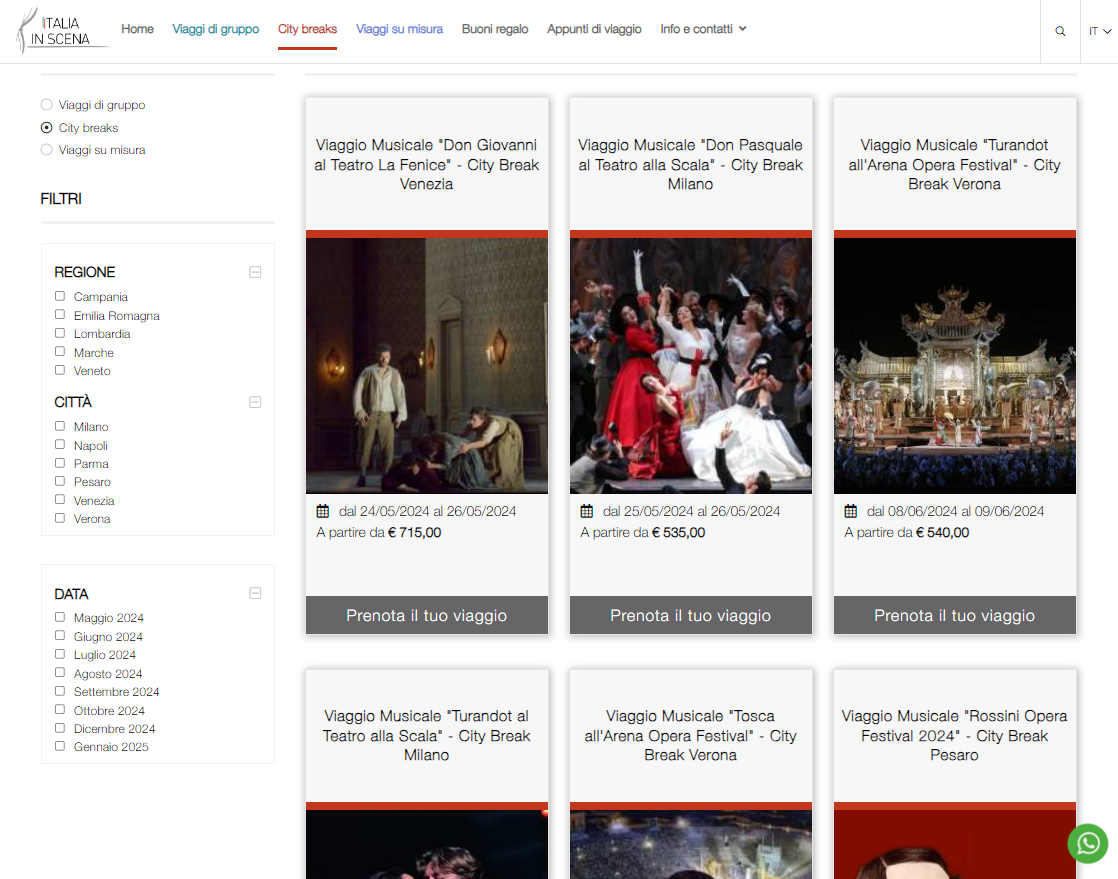
Task: Click calendar icon on Don Pasquale card
Action: [586, 511]
